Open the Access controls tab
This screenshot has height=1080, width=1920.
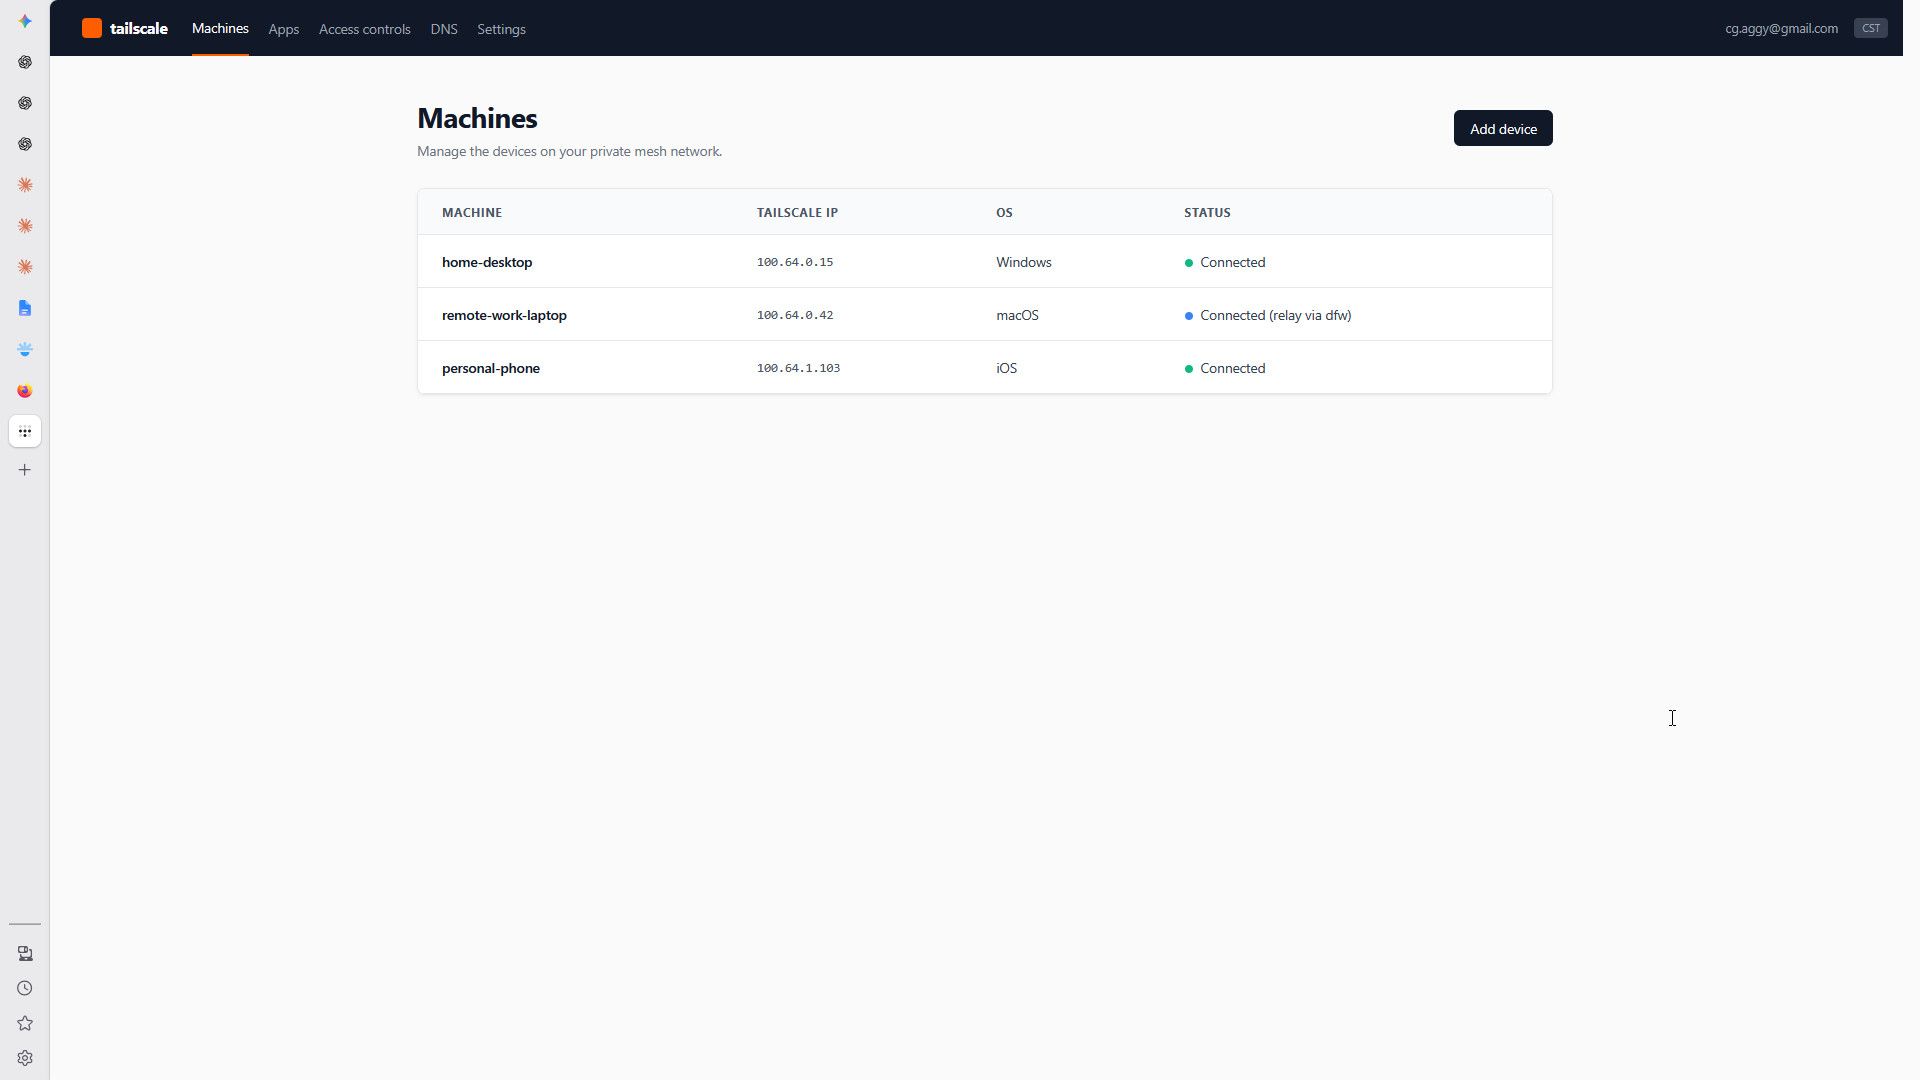click(x=365, y=29)
